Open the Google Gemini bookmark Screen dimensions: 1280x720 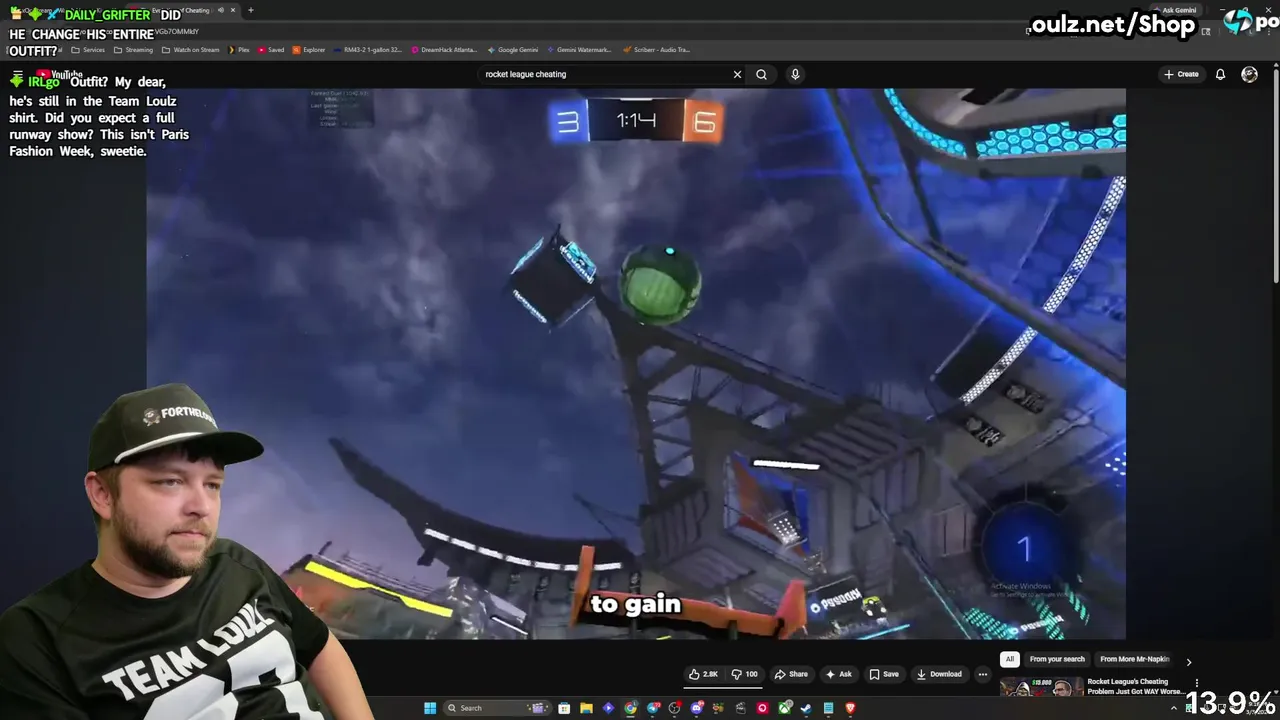tap(512, 49)
